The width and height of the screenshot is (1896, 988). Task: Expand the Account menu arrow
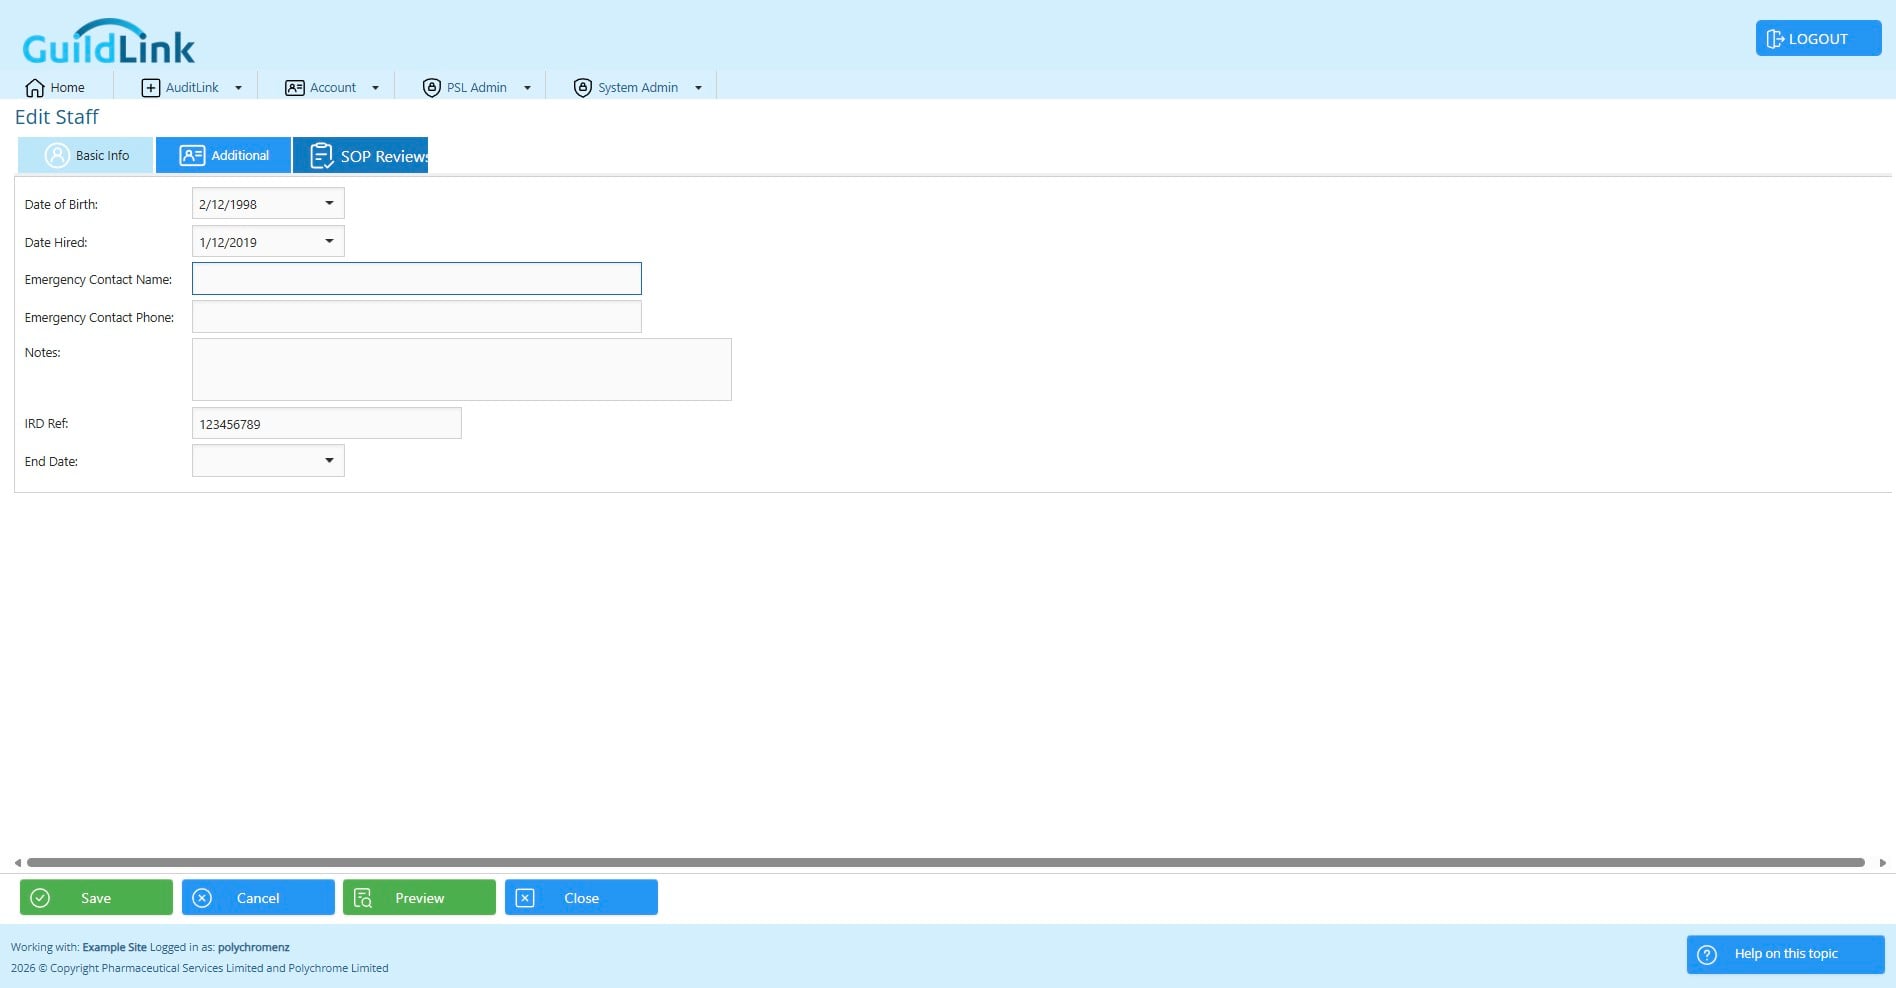click(x=375, y=88)
